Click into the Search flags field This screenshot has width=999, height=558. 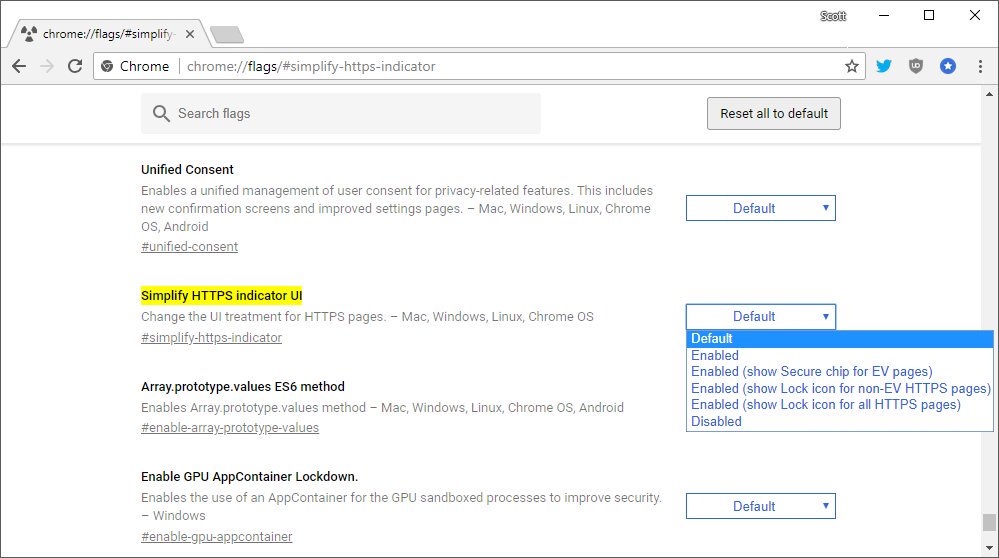tap(350, 114)
